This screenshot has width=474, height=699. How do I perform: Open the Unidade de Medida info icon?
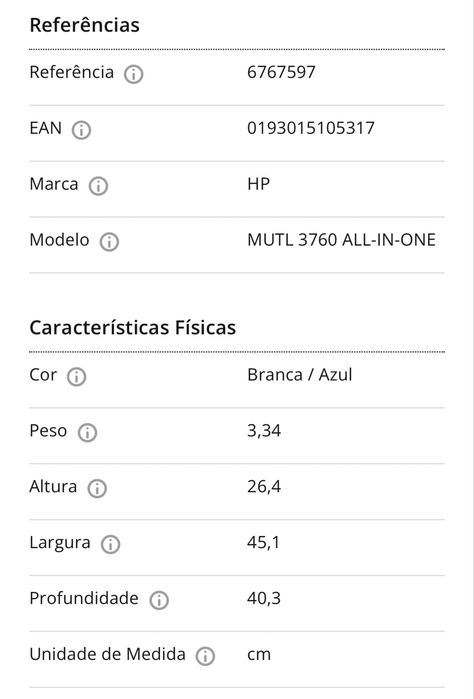coord(205,656)
